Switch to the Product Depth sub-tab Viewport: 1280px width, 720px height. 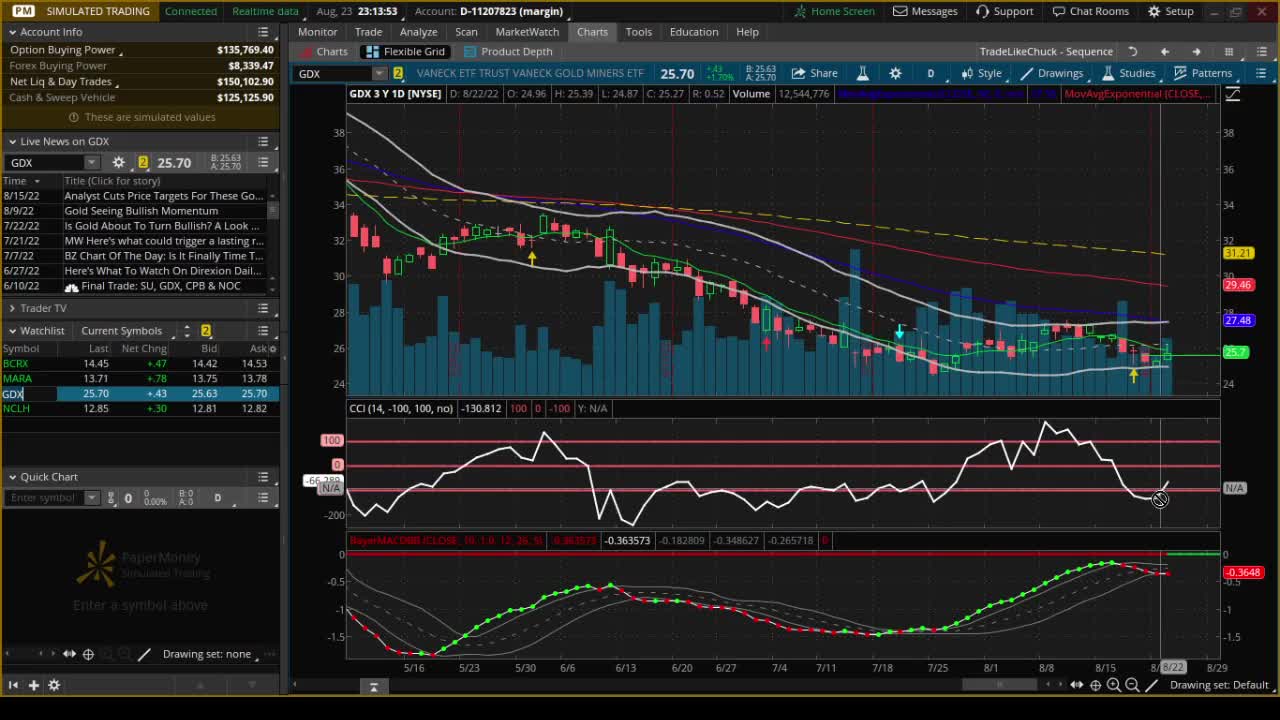point(507,51)
